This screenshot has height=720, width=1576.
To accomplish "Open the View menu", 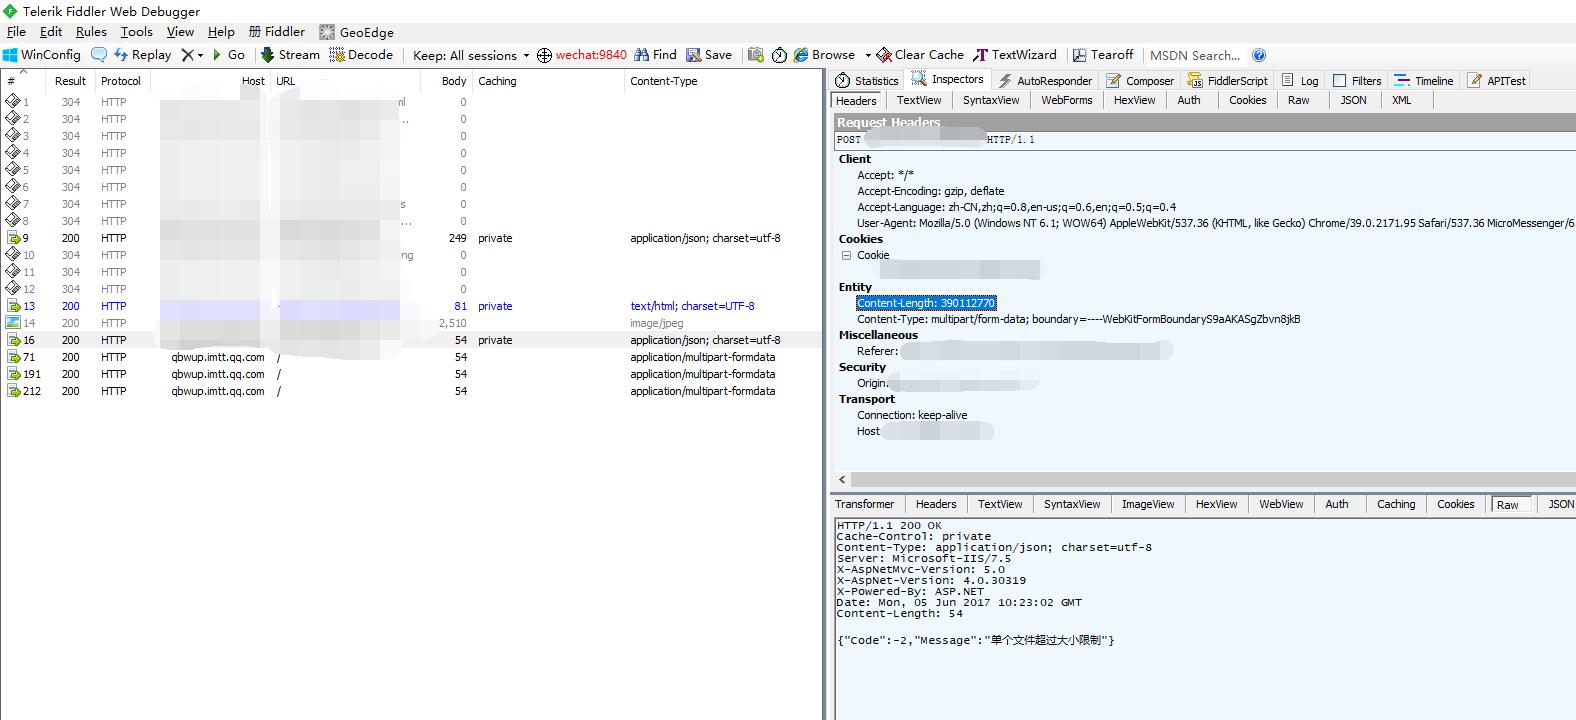I will point(180,32).
